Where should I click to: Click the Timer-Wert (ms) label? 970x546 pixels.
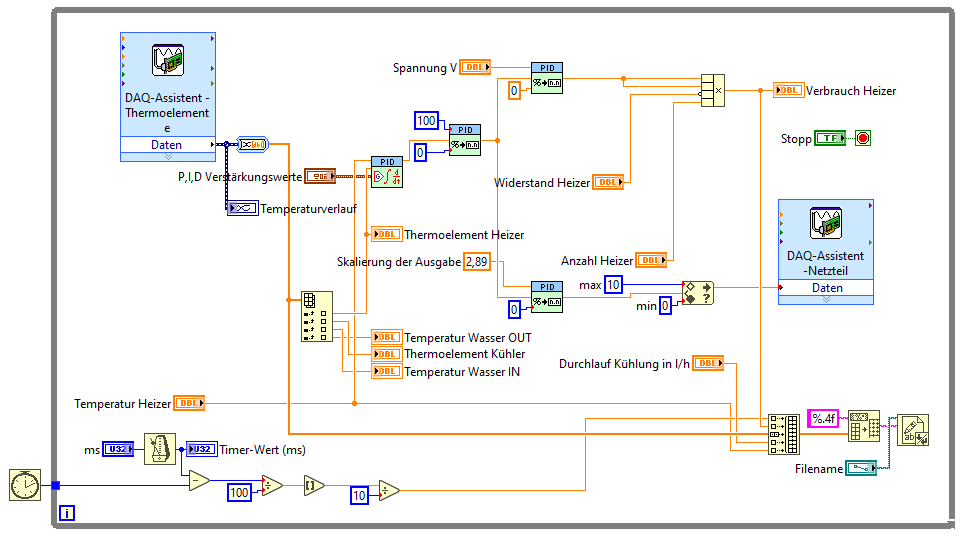pos(262,450)
